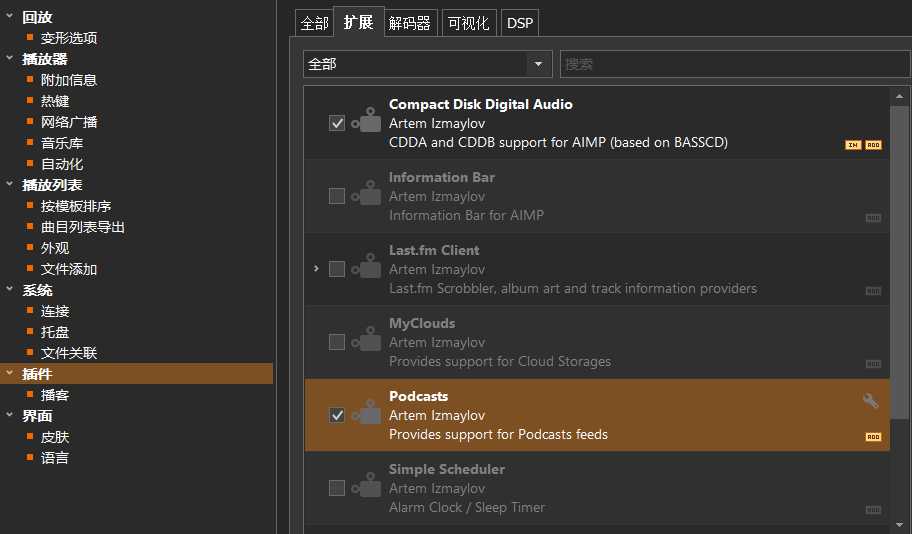Switch to the DSP tab
Image resolution: width=912 pixels, height=534 pixels.
pos(520,23)
